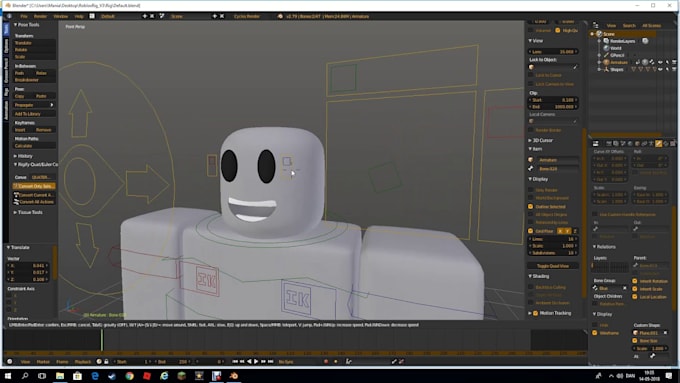
Task: Adjust the Lens value slider field
Action: point(553,52)
